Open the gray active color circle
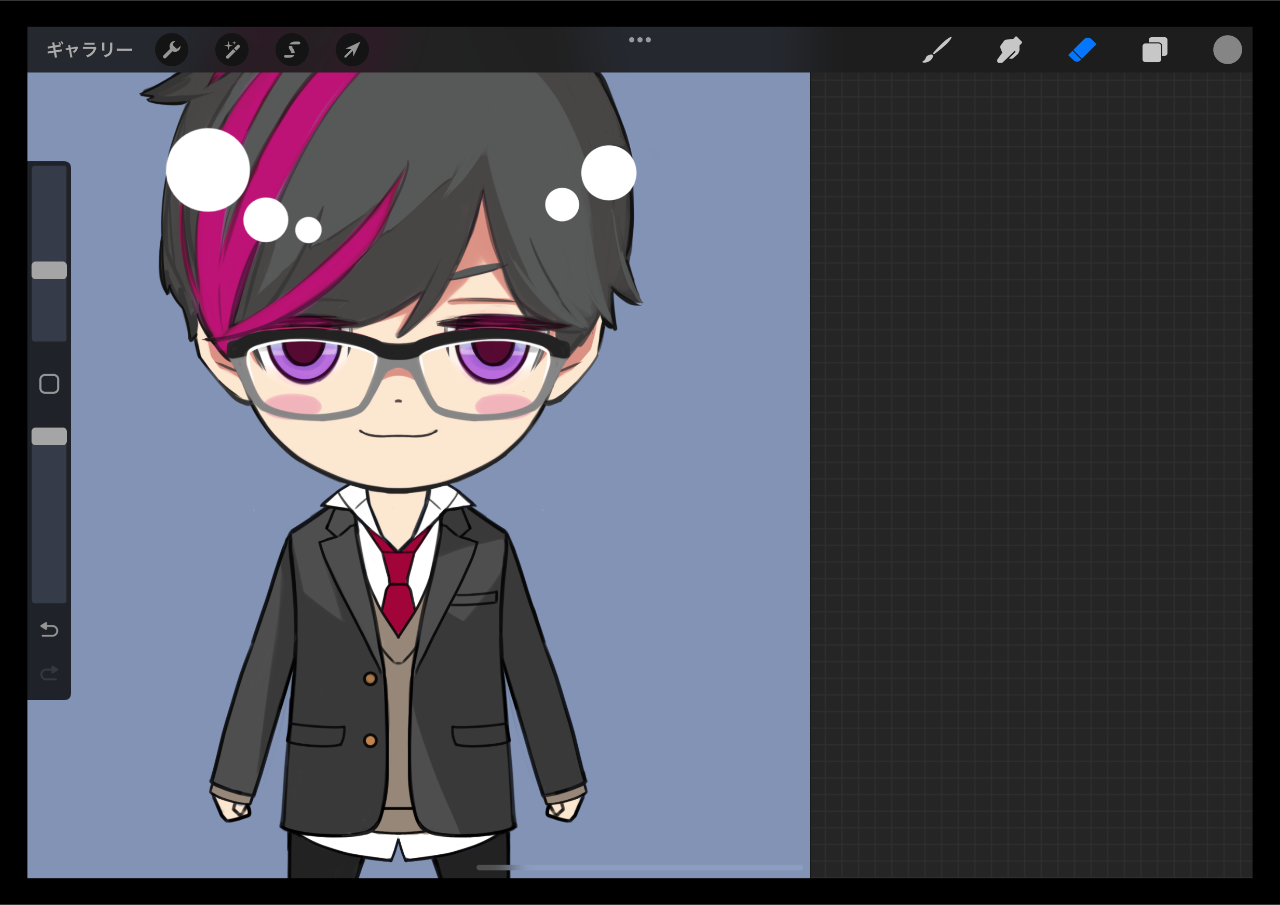1280x905 pixels. (x=1227, y=50)
